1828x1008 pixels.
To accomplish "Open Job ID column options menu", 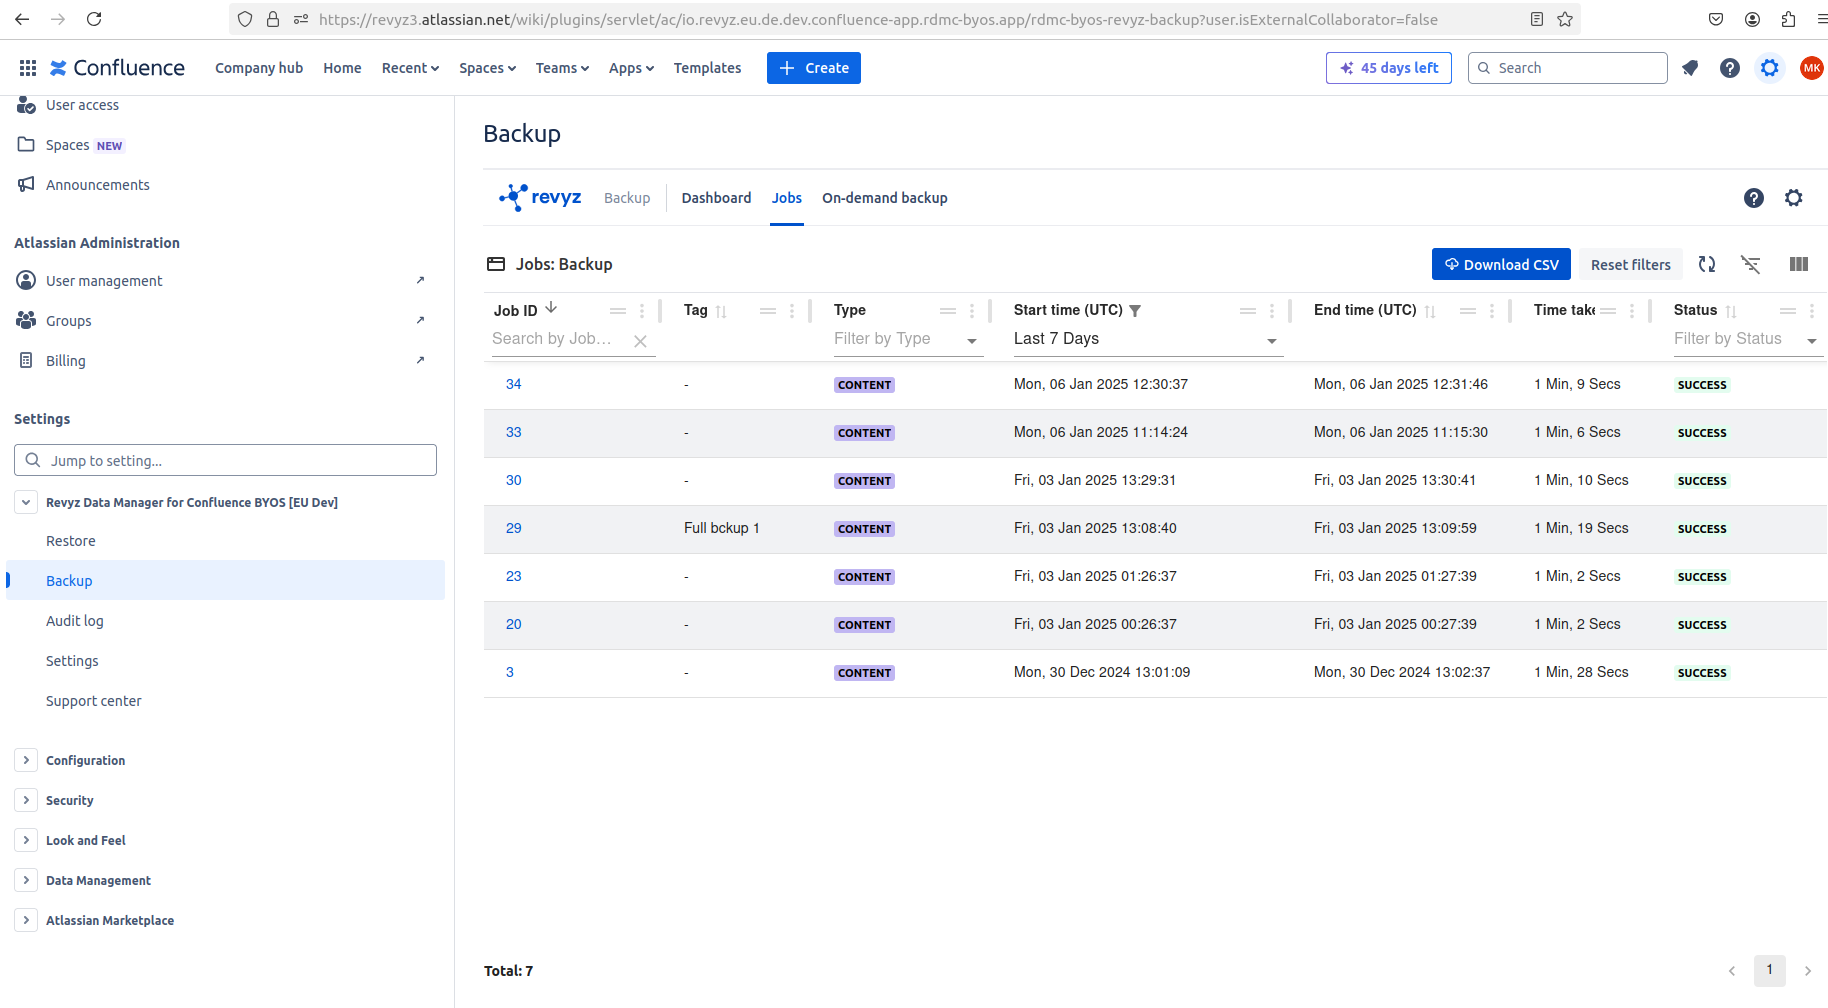I will 642,311.
